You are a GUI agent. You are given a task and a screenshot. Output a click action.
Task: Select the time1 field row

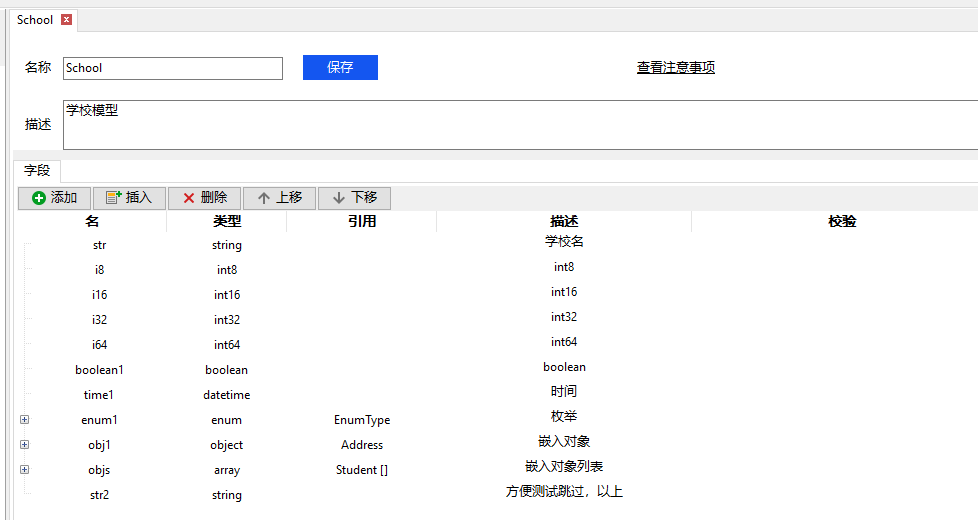[x=99, y=395]
